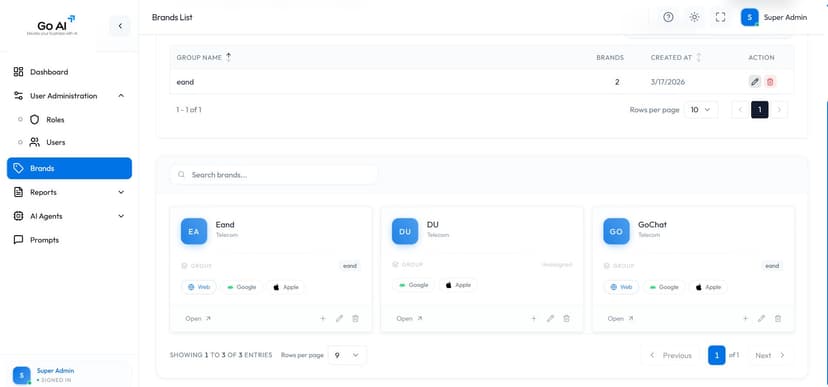
Task: Select Apple channel chip on Eand card
Action: click(x=285, y=287)
